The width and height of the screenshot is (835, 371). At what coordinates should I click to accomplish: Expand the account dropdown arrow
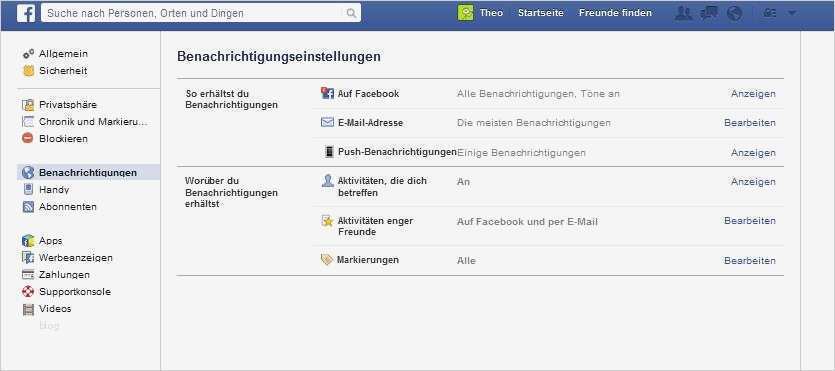(792, 13)
